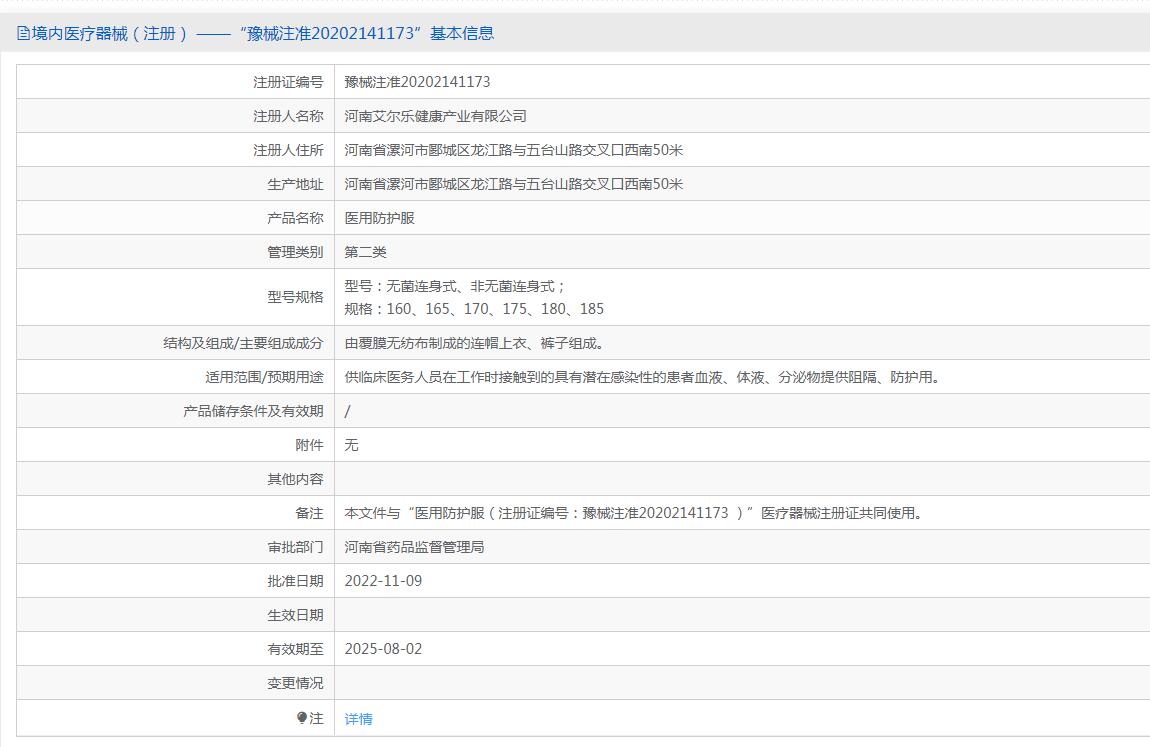Click the document icon beside the page title
The width and height of the screenshot is (1150, 747).
tap(23, 33)
